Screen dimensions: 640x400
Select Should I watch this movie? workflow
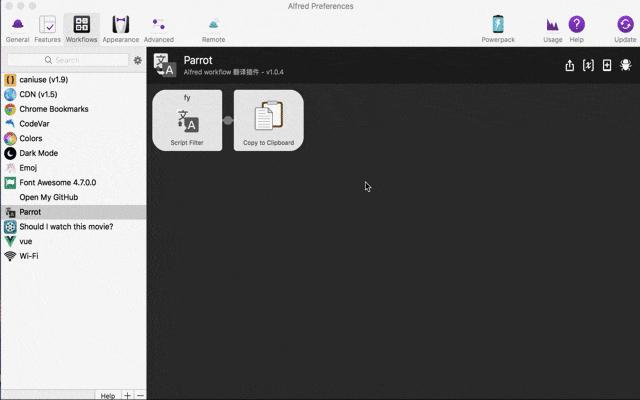pos(73,227)
